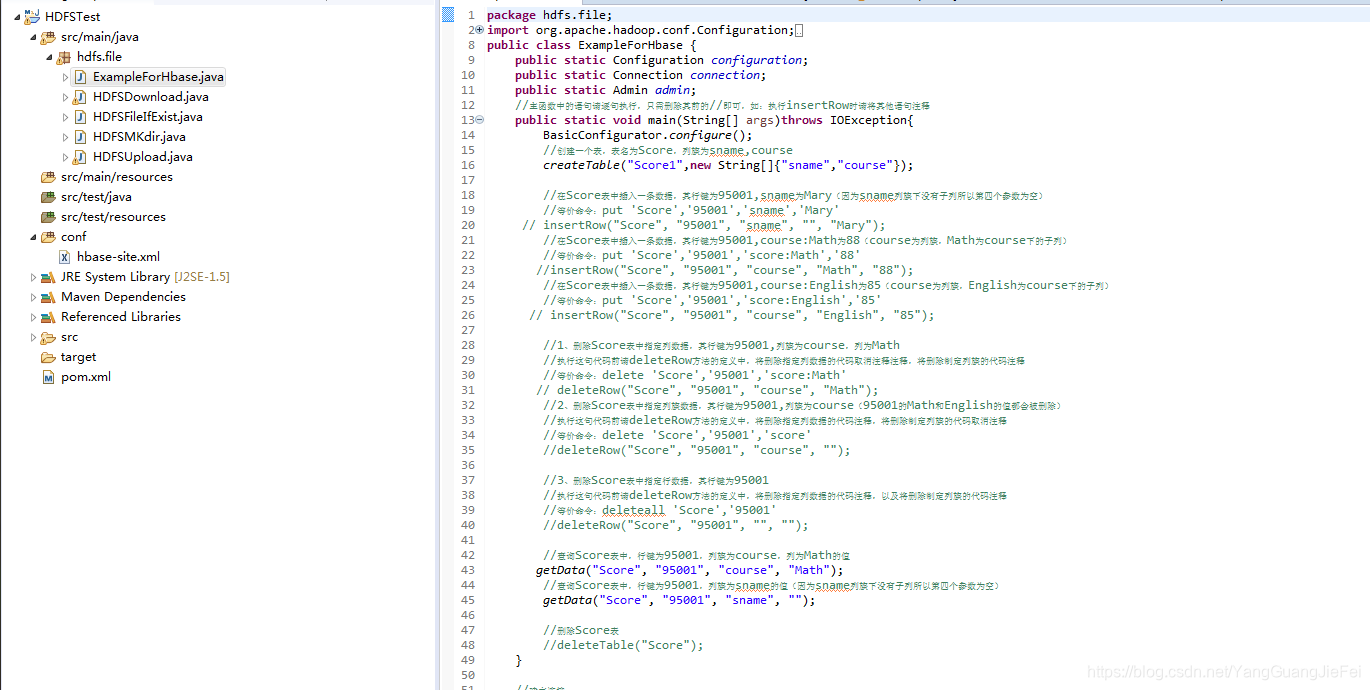Expand the Referenced Libraries node

pyautogui.click(x=33, y=317)
